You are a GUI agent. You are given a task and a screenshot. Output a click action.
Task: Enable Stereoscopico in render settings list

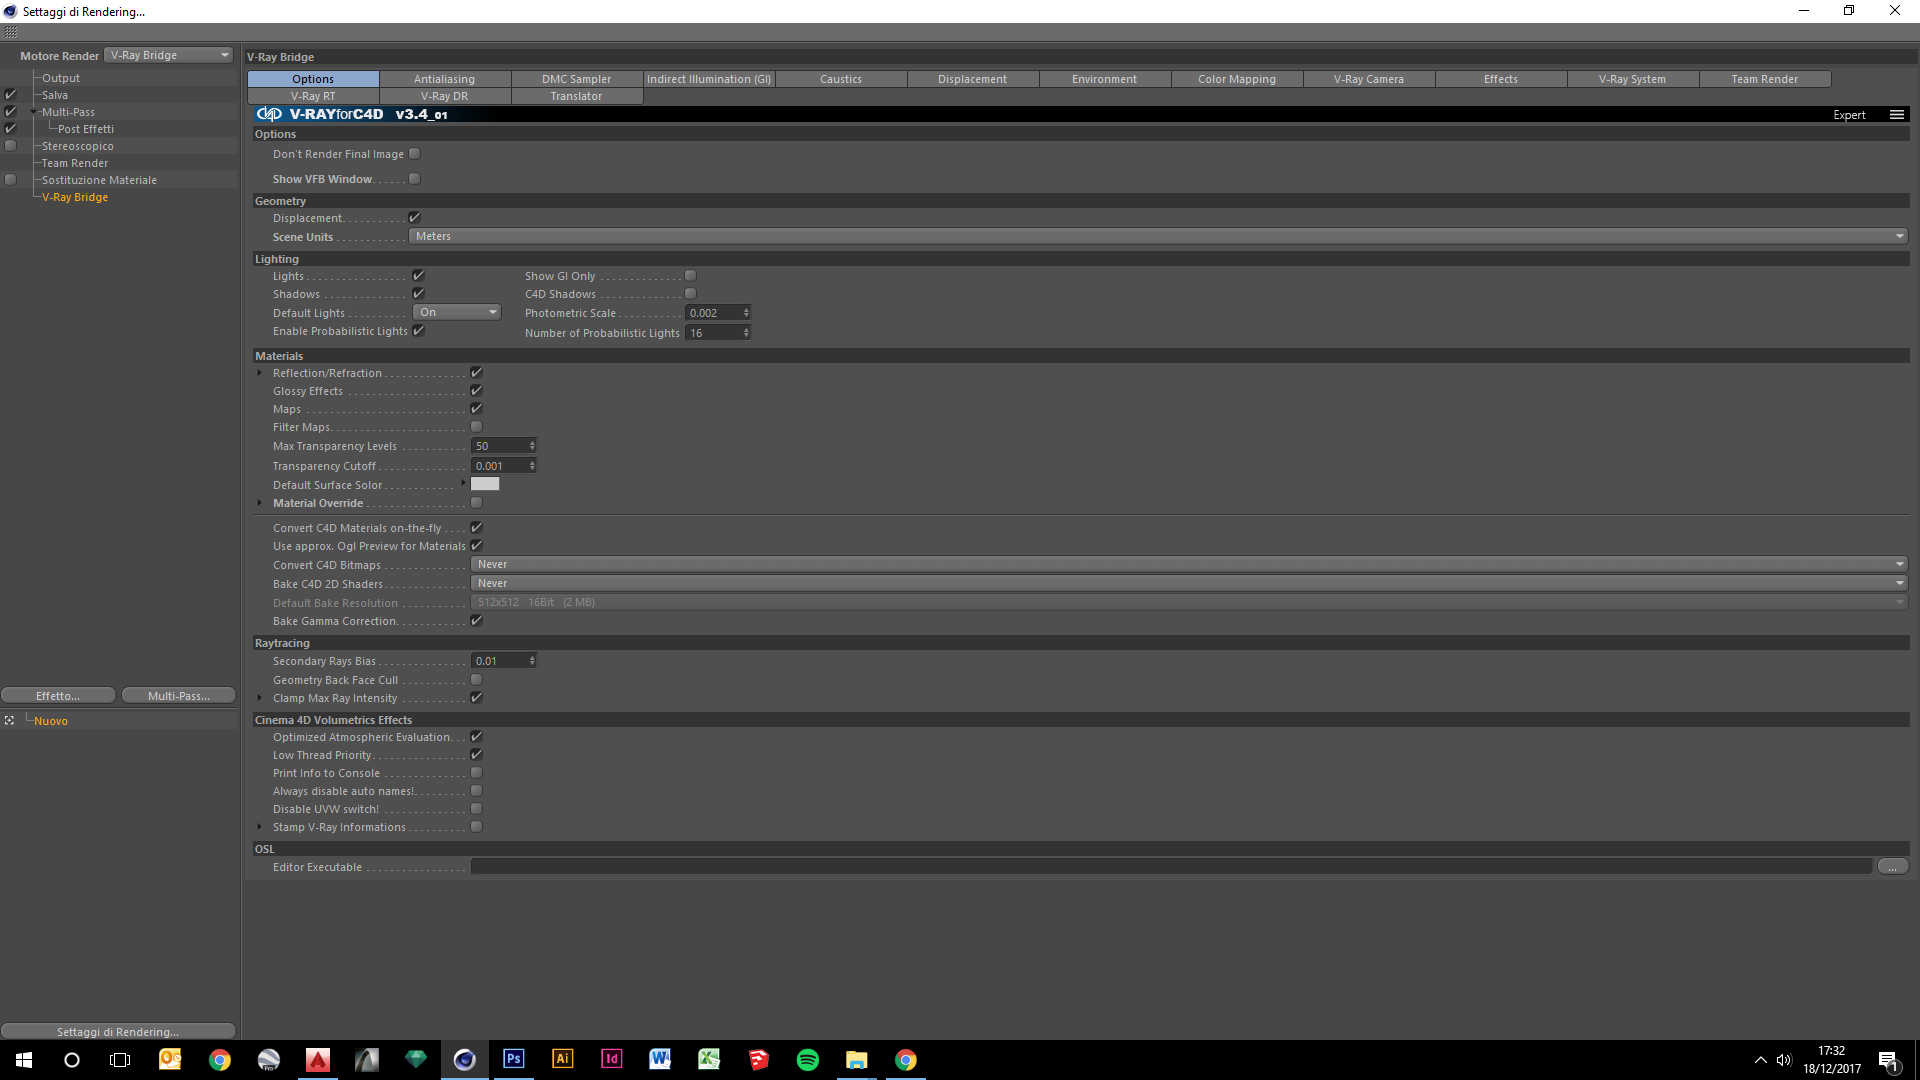click(11, 146)
